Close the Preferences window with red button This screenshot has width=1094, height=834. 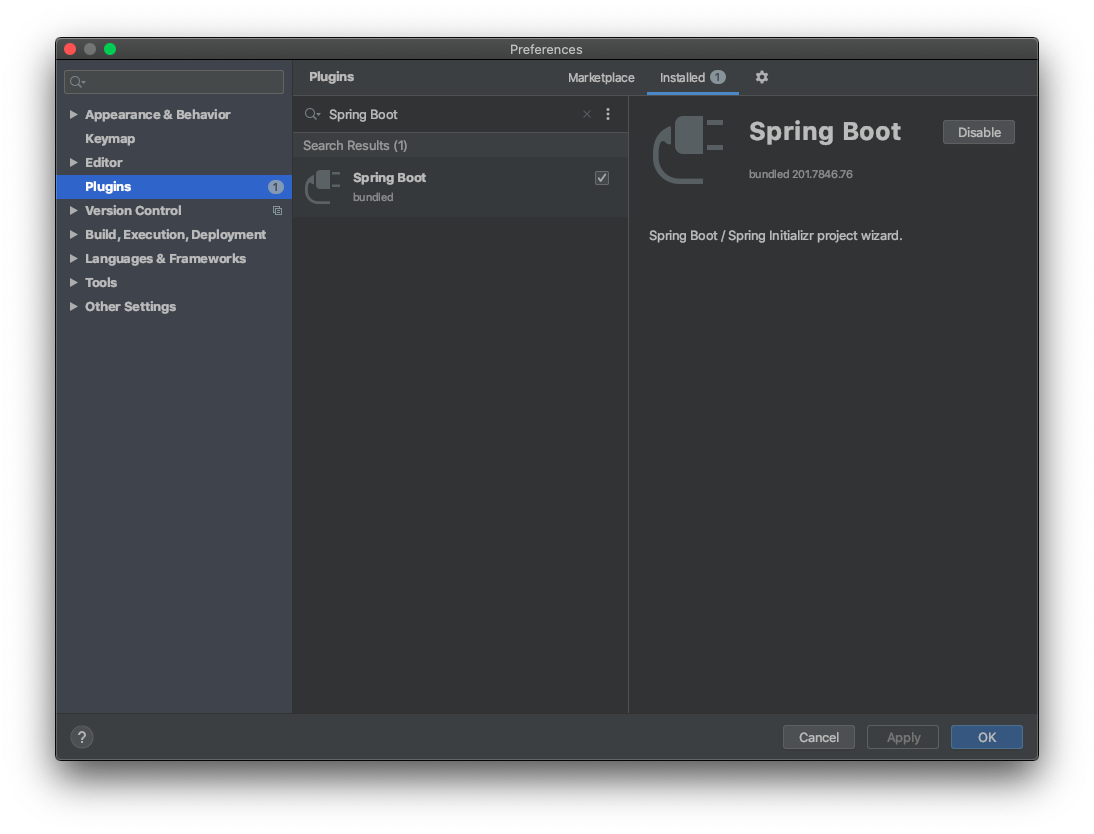[x=70, y=49]
